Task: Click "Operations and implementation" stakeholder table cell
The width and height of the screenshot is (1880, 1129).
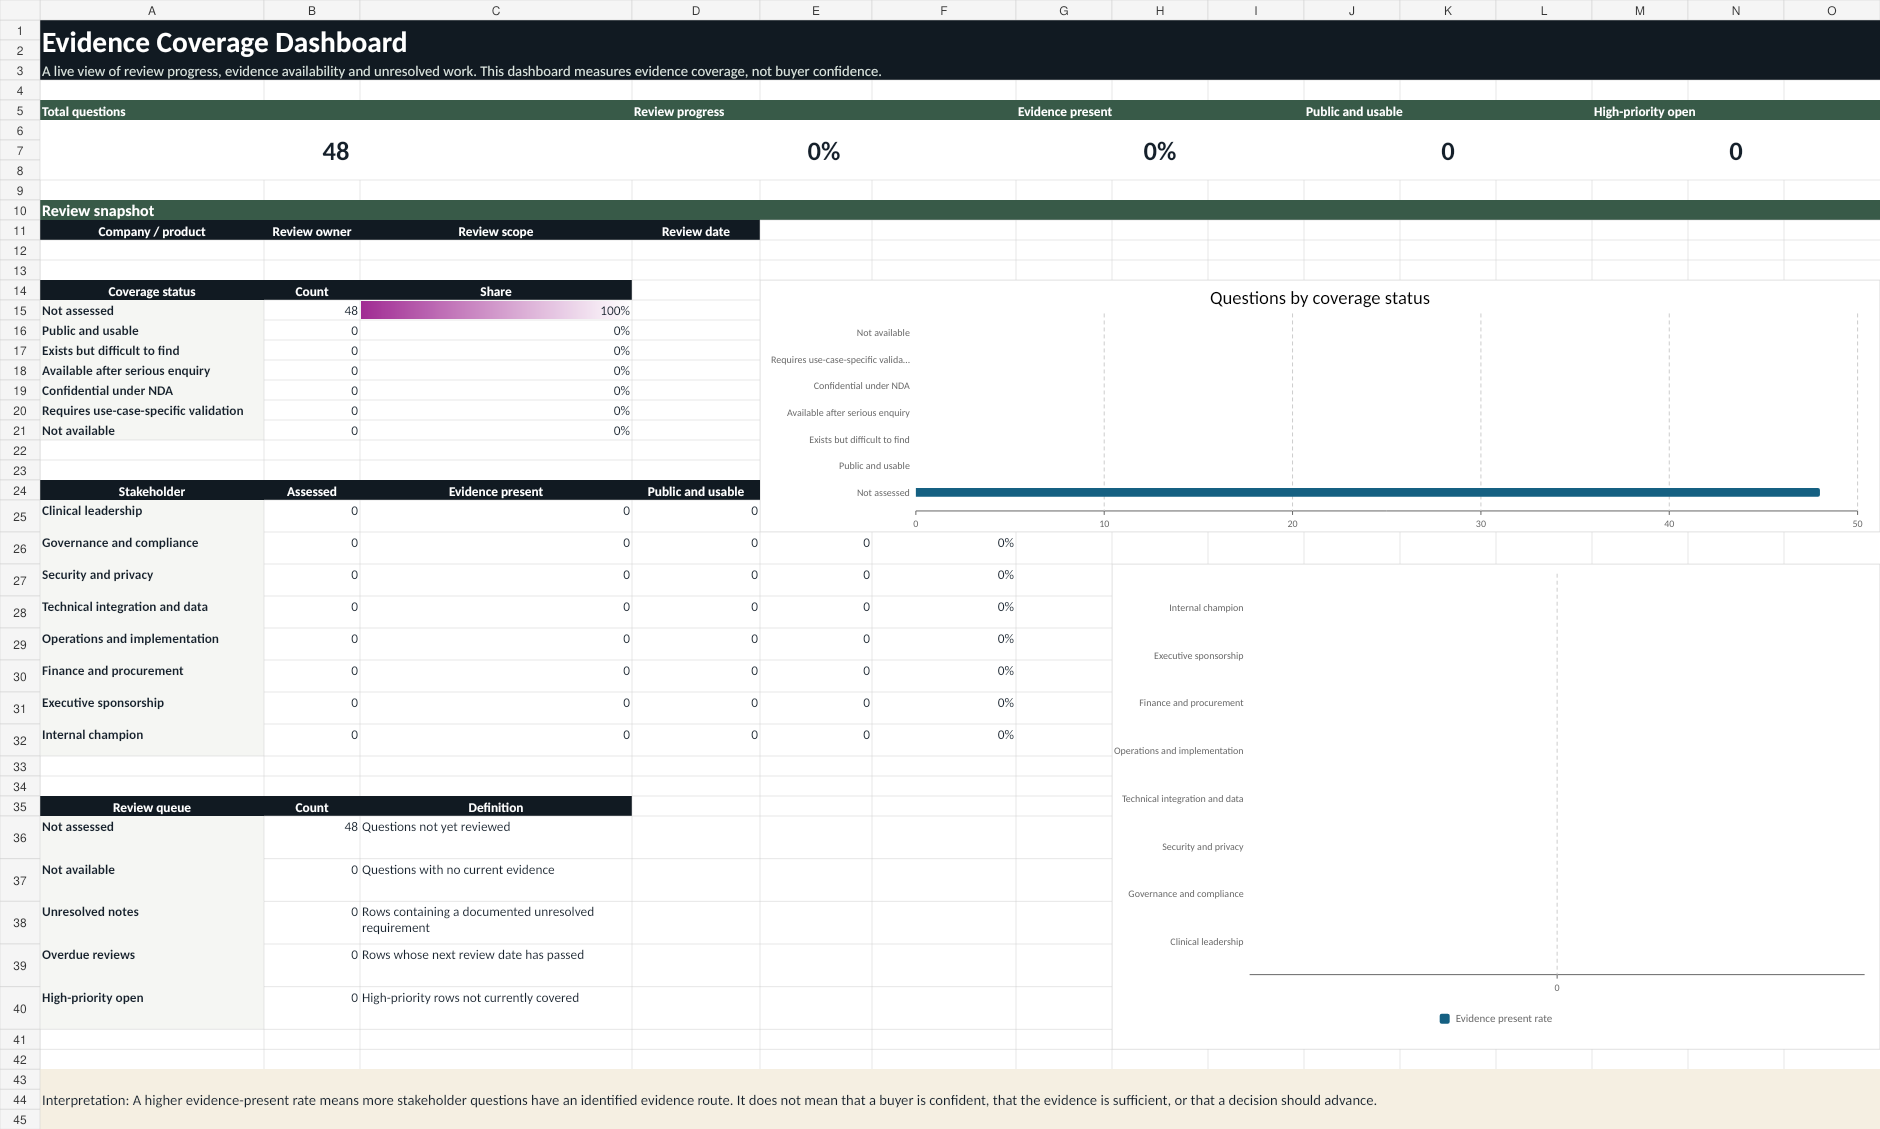Action: point(152,644)
